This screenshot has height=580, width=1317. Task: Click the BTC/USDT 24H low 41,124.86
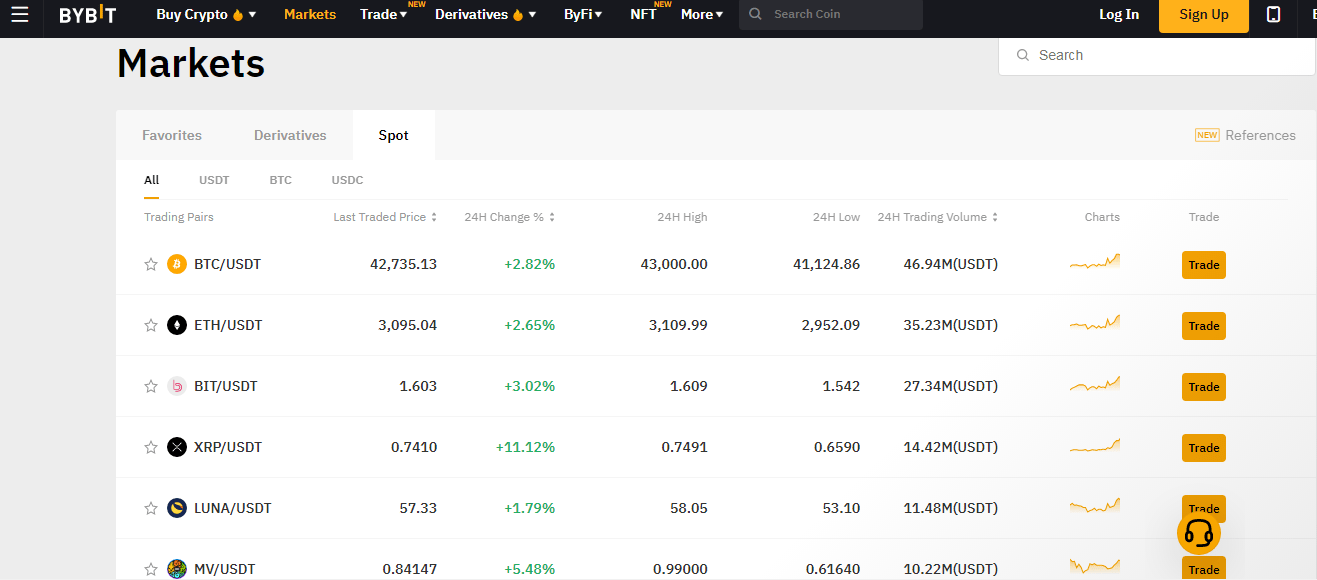pos(826,264)
